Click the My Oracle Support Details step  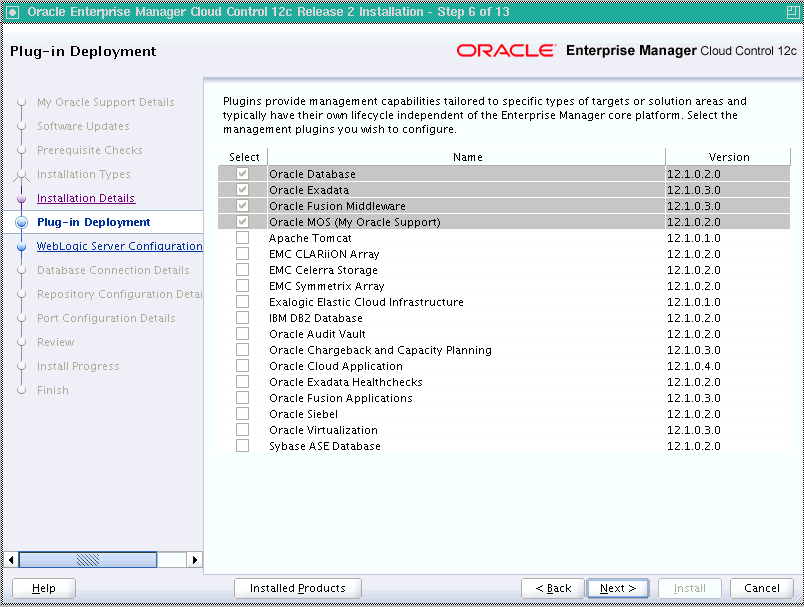[x=106, y=102]
